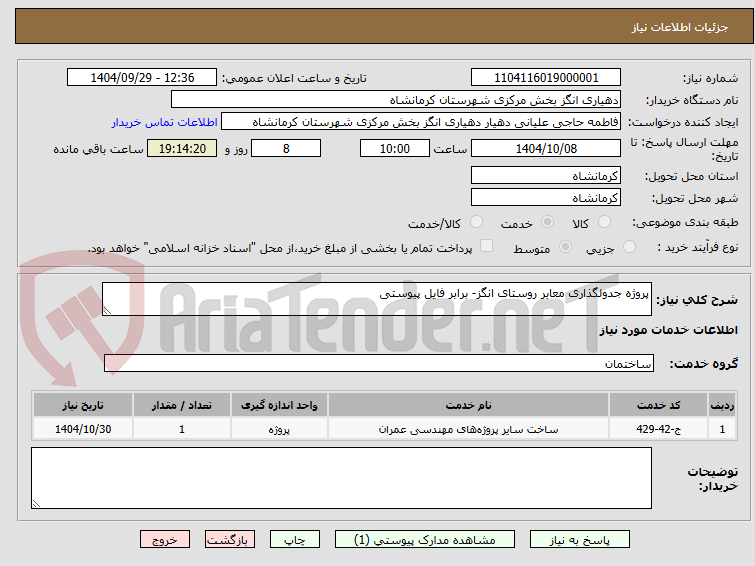The width and height of the screenshot is (755, 566).
Task: Click cell ساخت سایر پروژه‌های مهندسی عمران
Action: click(469, 429)
